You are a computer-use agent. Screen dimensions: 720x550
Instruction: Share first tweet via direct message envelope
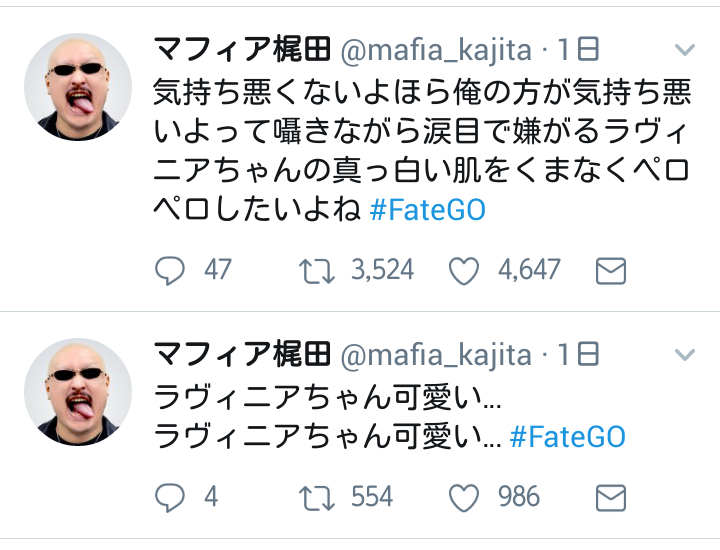(x=611, y=270)
